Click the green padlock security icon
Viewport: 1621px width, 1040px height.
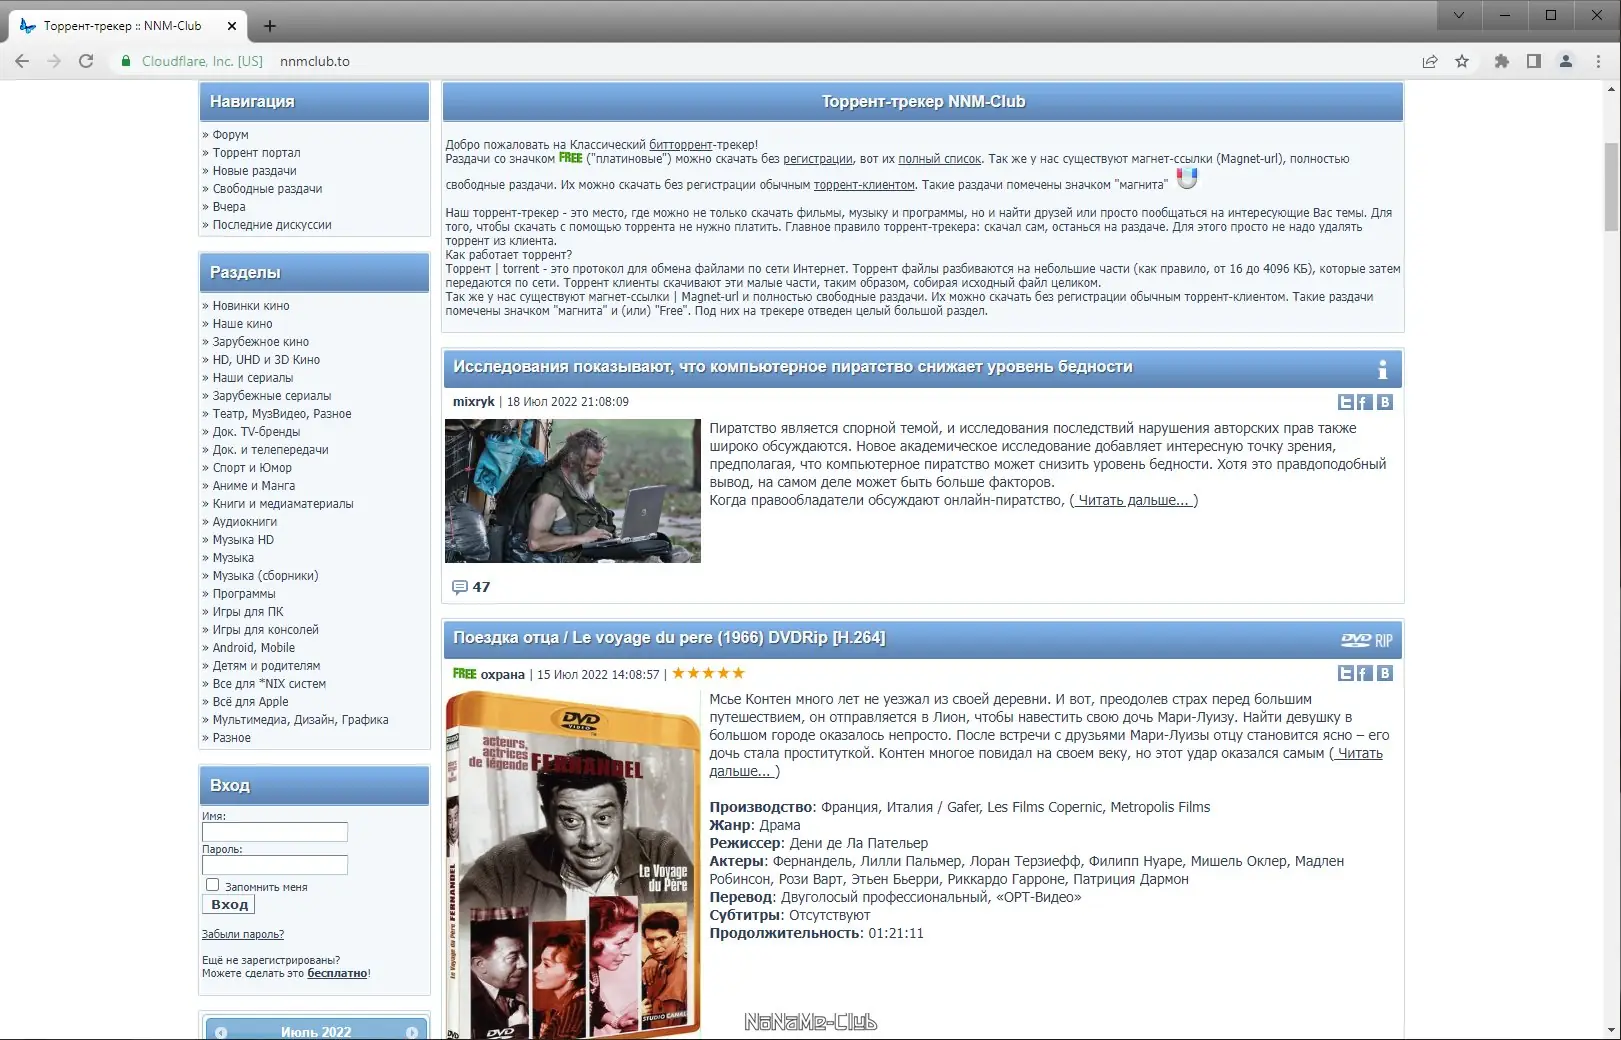click(126, 61)
